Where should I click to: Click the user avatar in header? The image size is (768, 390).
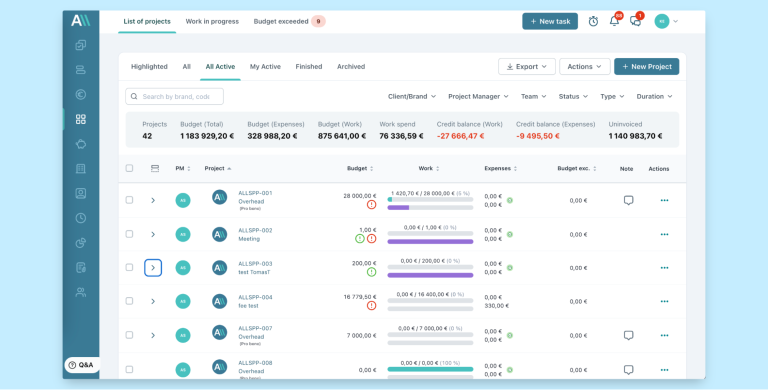[662, 21]
